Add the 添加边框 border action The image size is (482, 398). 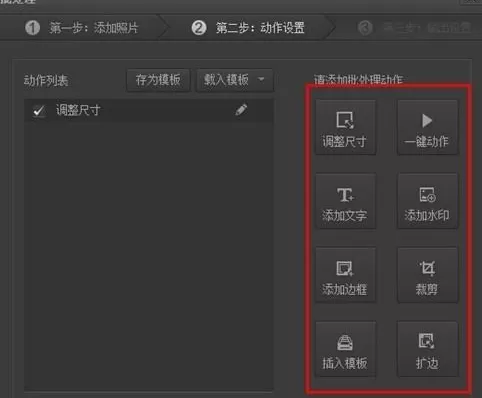click(x=345, y=275)
